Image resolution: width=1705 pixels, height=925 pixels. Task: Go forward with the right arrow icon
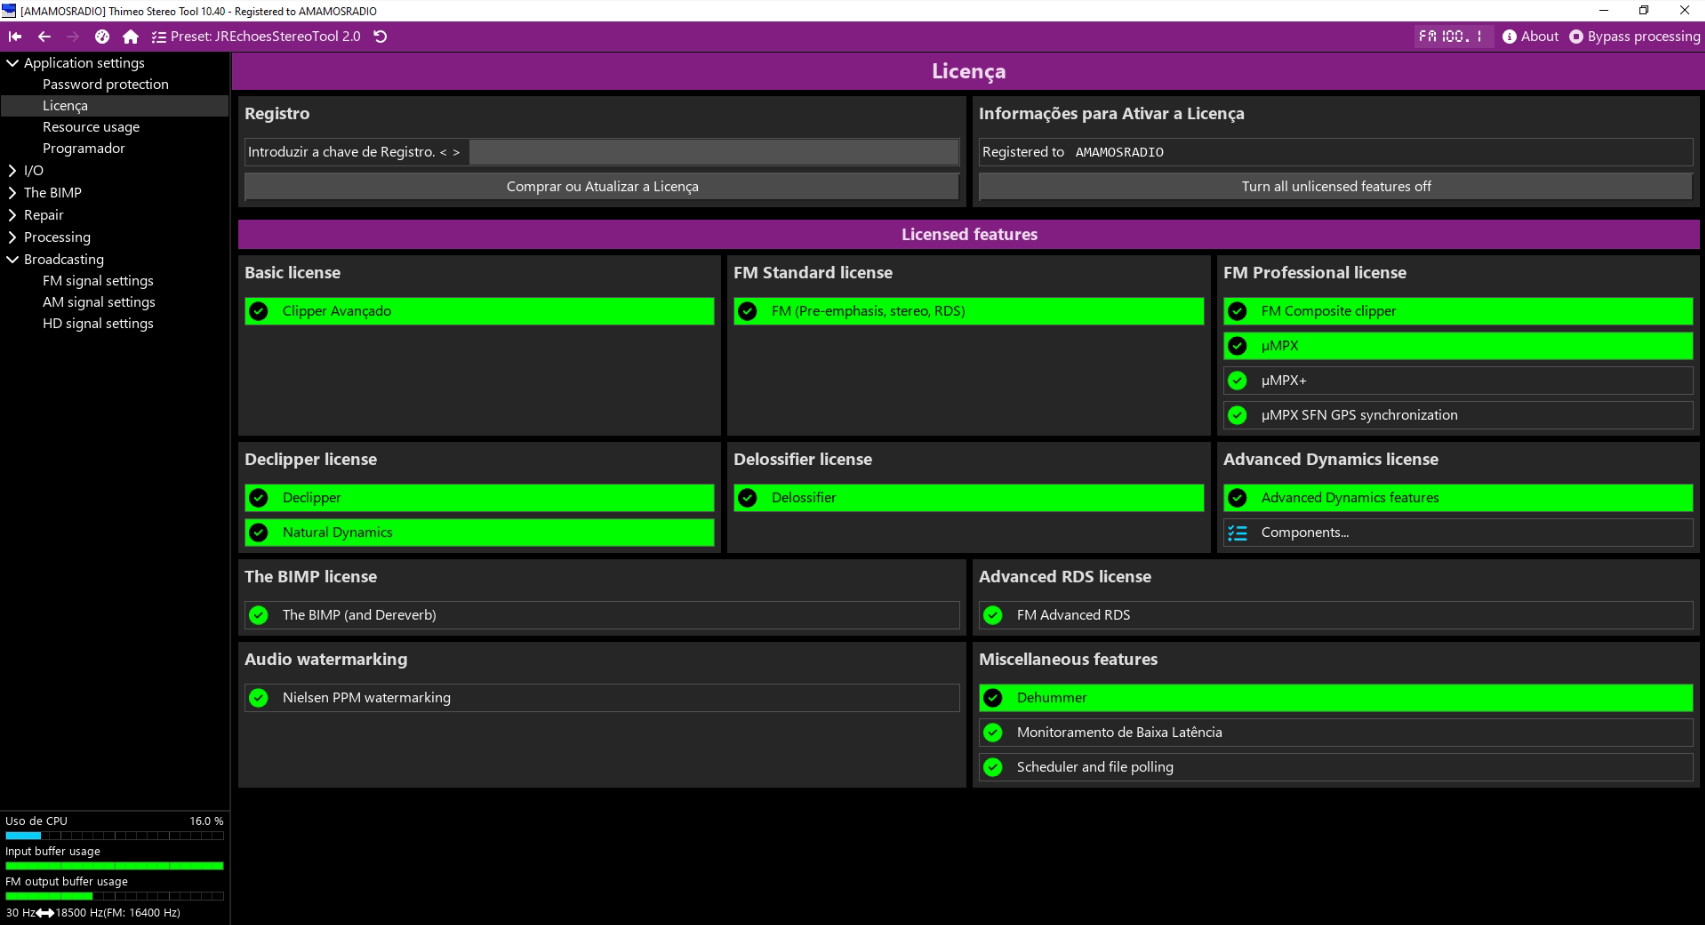[73, 36]
